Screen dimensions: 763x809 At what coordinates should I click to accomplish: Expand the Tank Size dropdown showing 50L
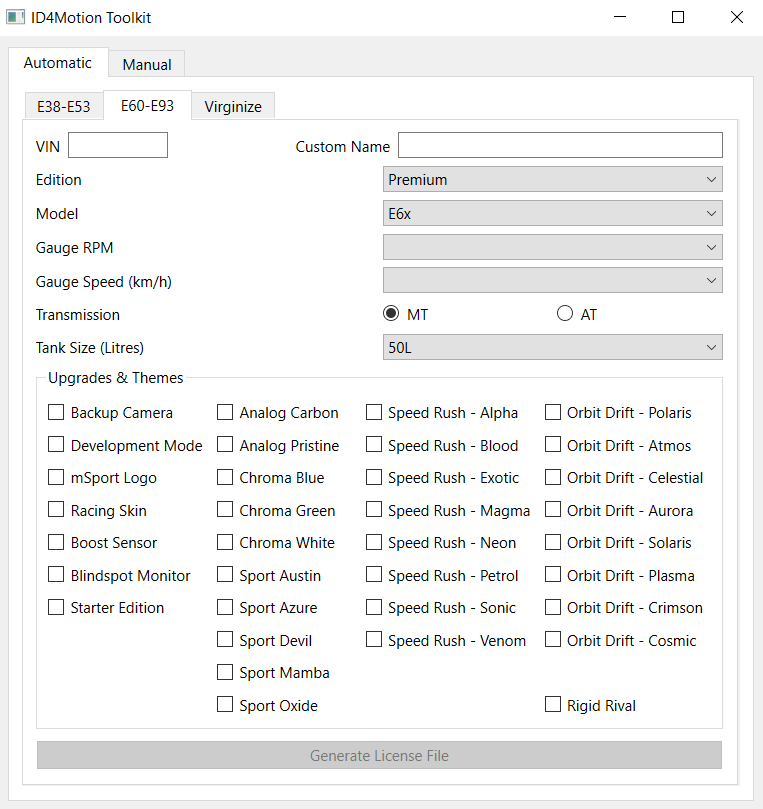[553, 347]
